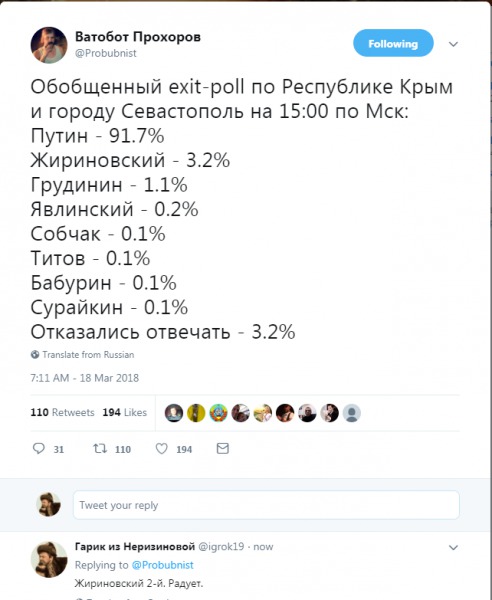Open tweet timestamp 7:11 AM - 18 Mar 2018

tap(85, 378)
